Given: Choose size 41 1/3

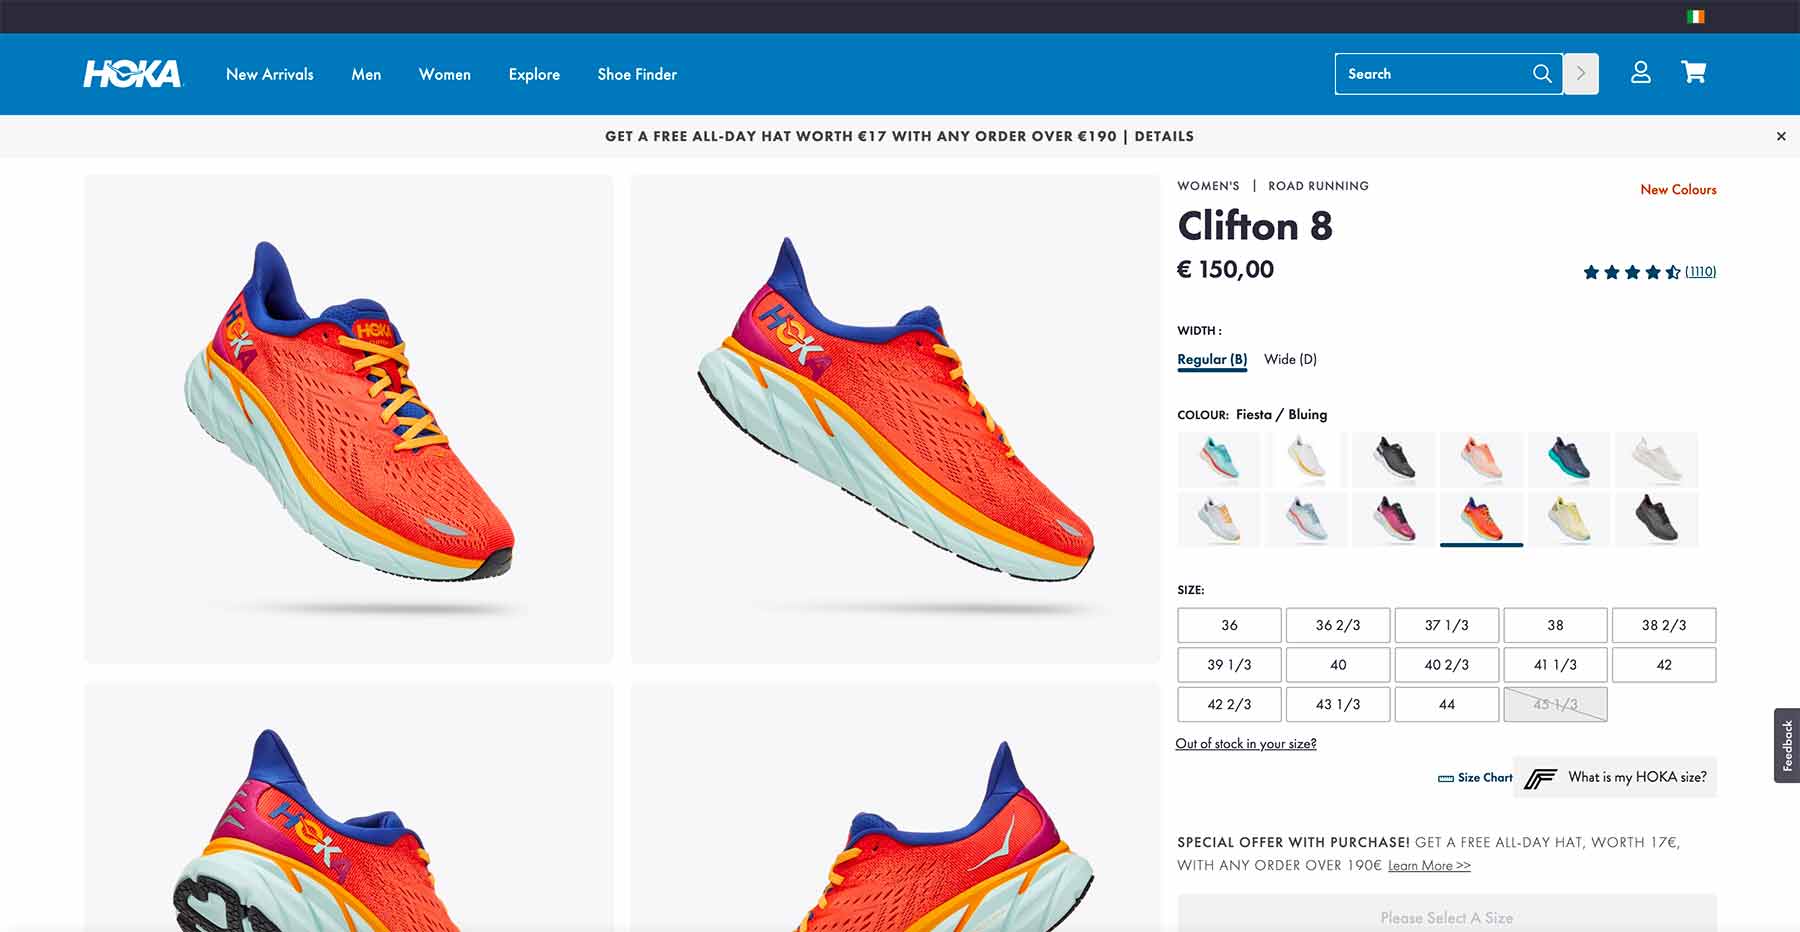Looking at the screenshot, I should pyautogui.click(x=1555, y=665).
